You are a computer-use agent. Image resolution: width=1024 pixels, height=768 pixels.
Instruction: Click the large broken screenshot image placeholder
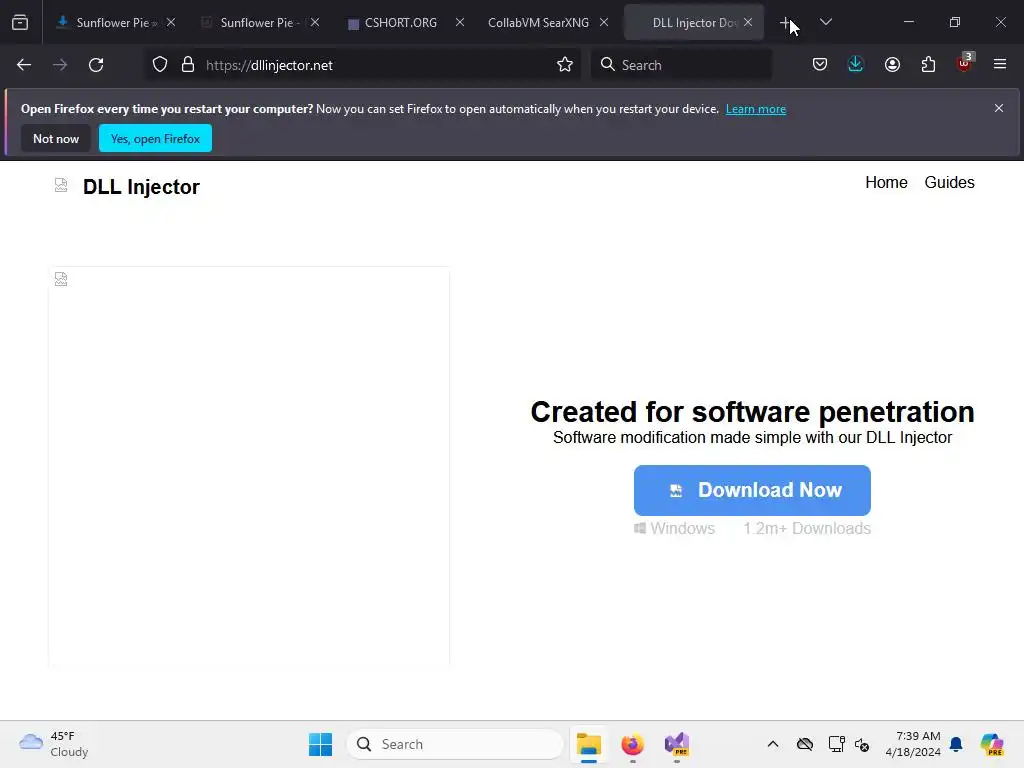coord(249,467)
